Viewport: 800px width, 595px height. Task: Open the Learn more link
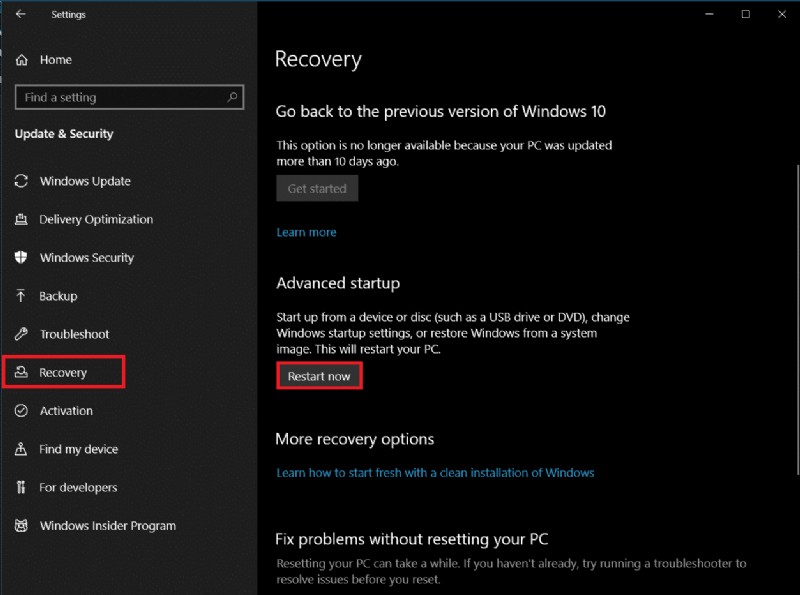point(306,231)
